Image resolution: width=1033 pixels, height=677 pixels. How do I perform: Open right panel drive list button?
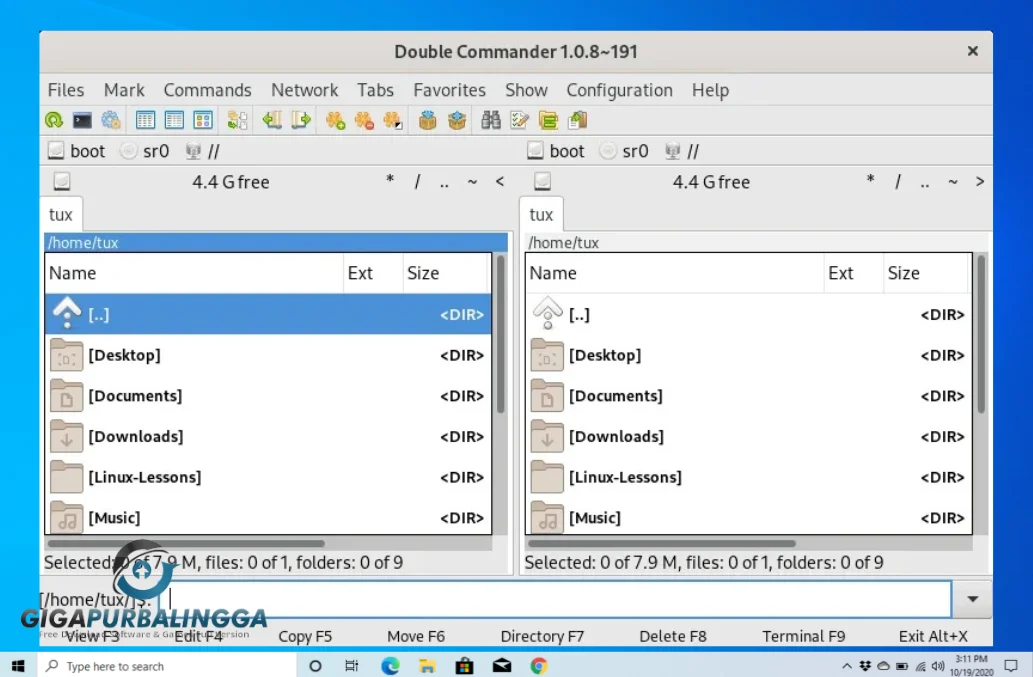click(x=542, y=181)
